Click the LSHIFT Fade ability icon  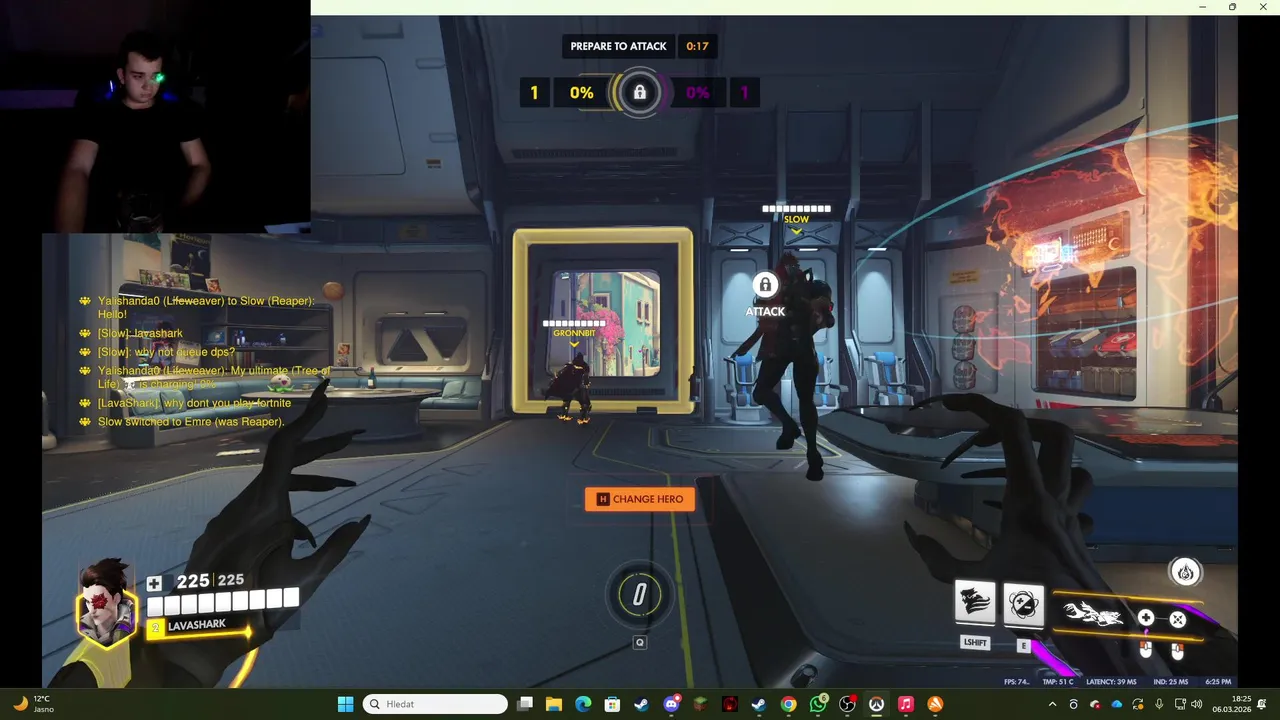[x=974, y=601]
